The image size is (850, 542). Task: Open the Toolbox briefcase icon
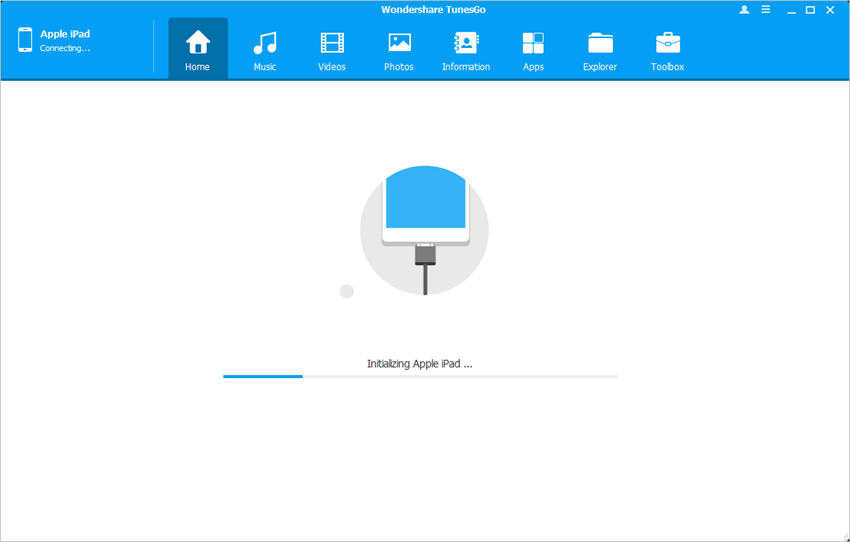click(667, 43)
